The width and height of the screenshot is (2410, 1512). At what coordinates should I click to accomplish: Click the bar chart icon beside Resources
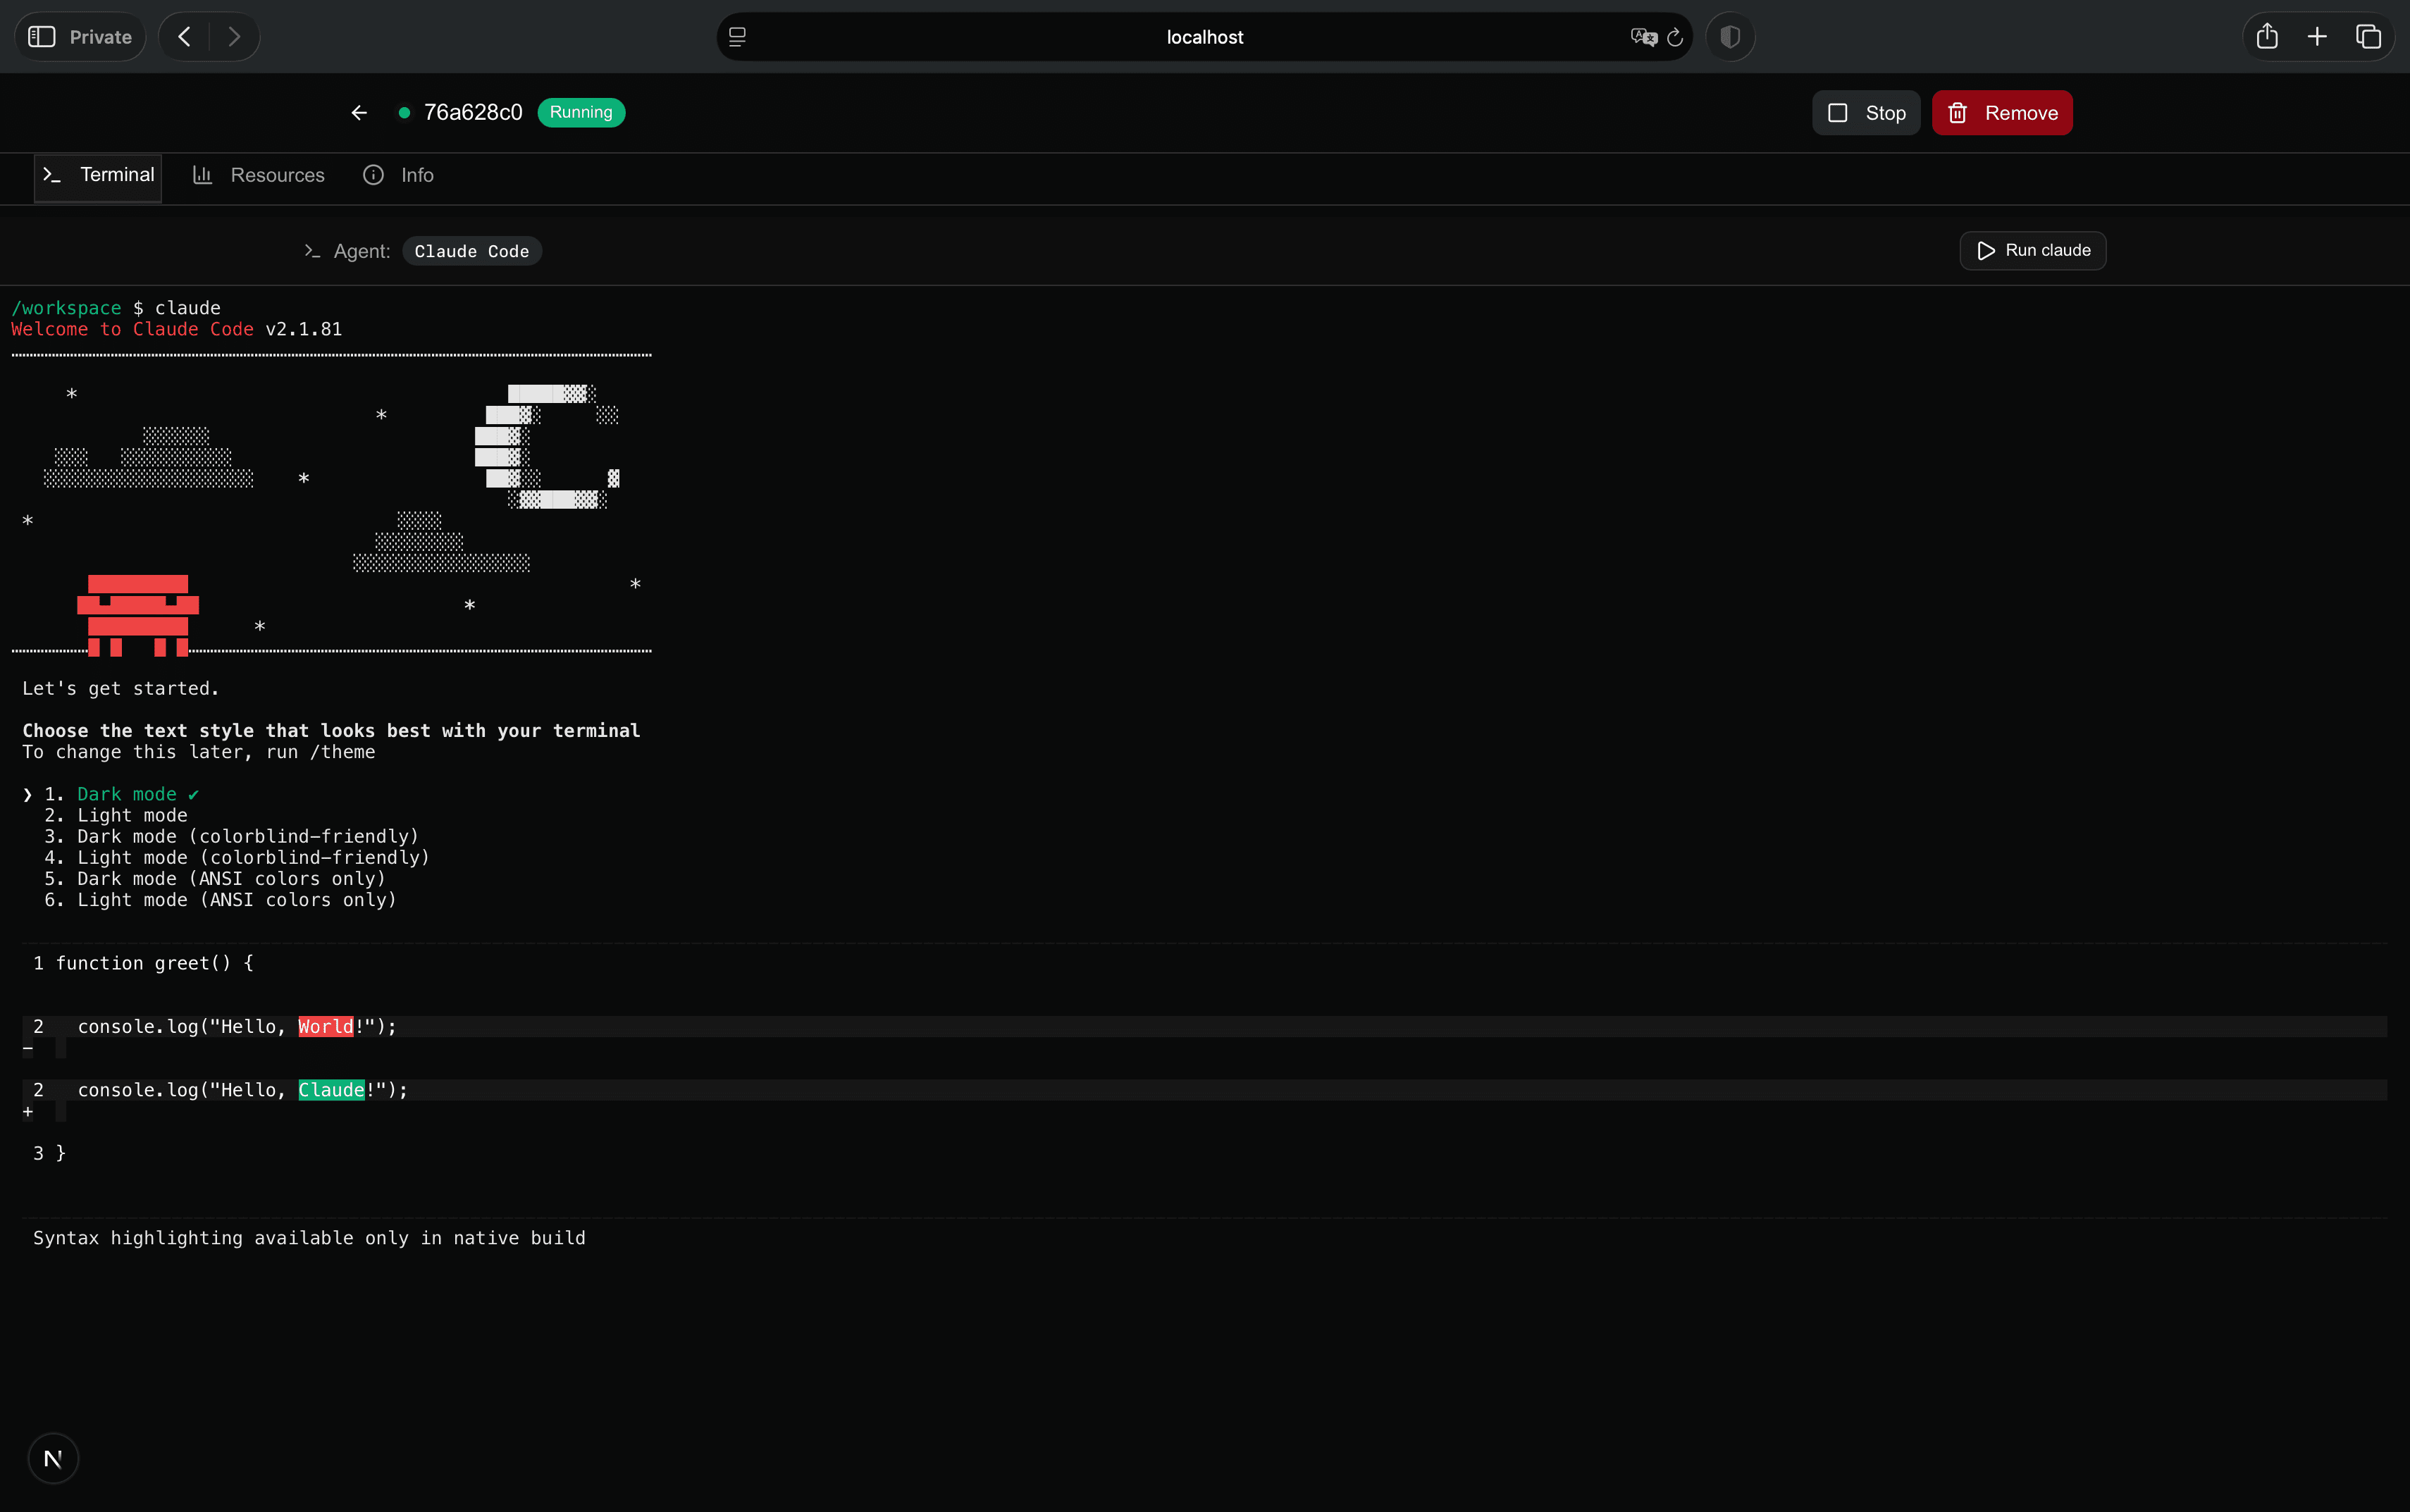click(202, 174)
